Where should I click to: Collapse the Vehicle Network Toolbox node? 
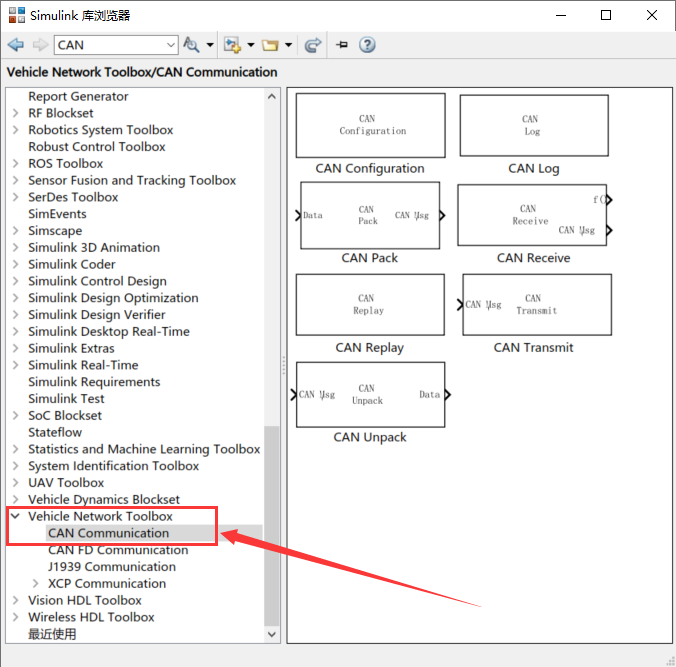pos(16,516)
